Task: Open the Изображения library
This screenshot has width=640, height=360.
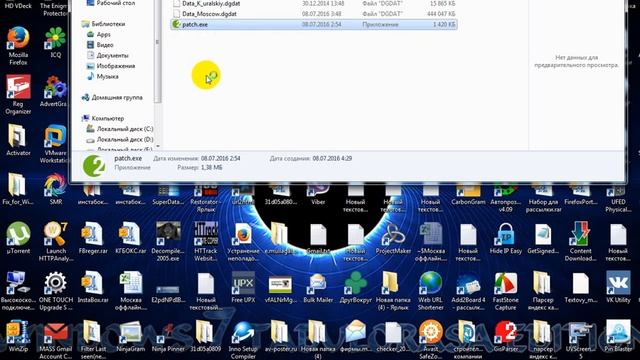Action: [111, 66]
